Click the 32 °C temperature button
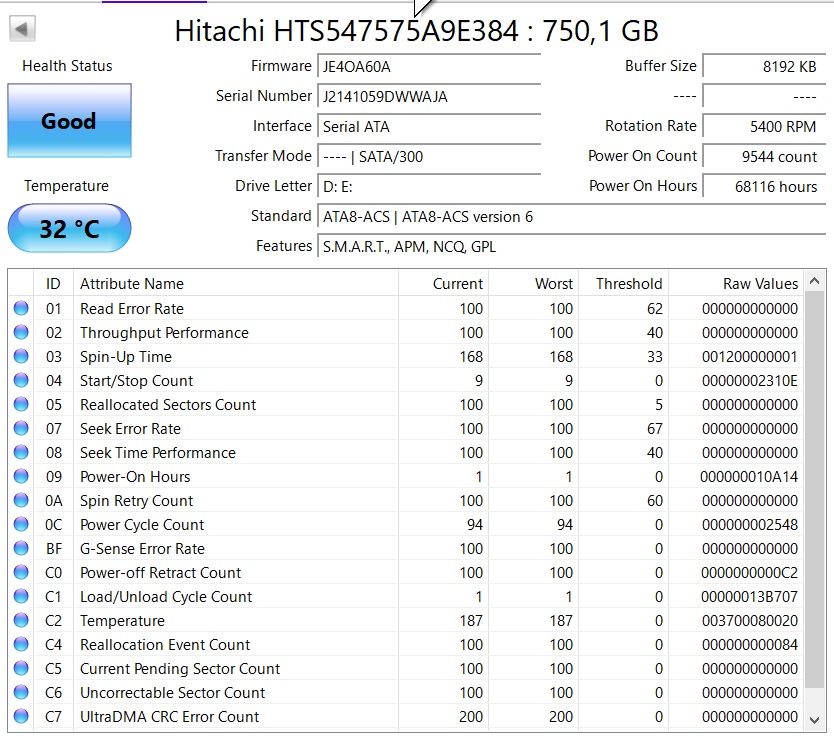This screenshot has width=834, height=743. [69, 228]
